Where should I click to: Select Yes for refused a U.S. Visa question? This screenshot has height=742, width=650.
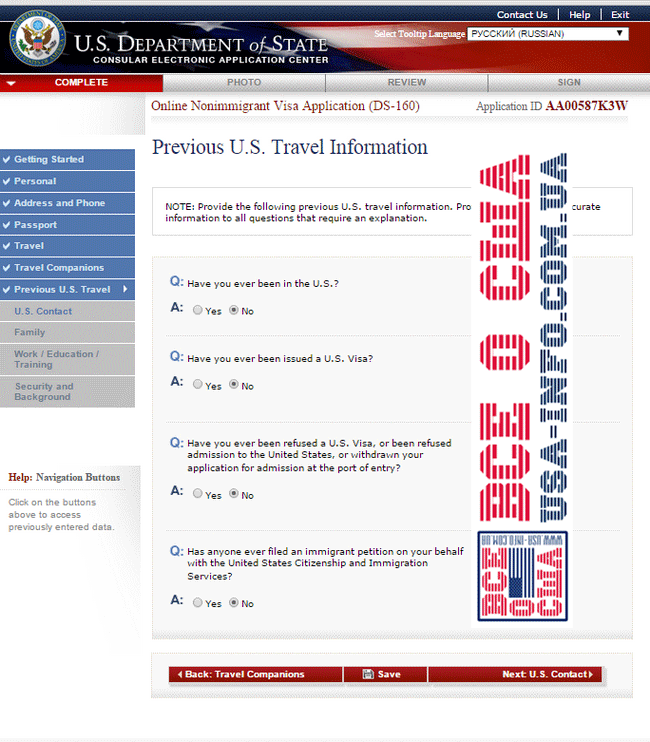pos(198,494)
